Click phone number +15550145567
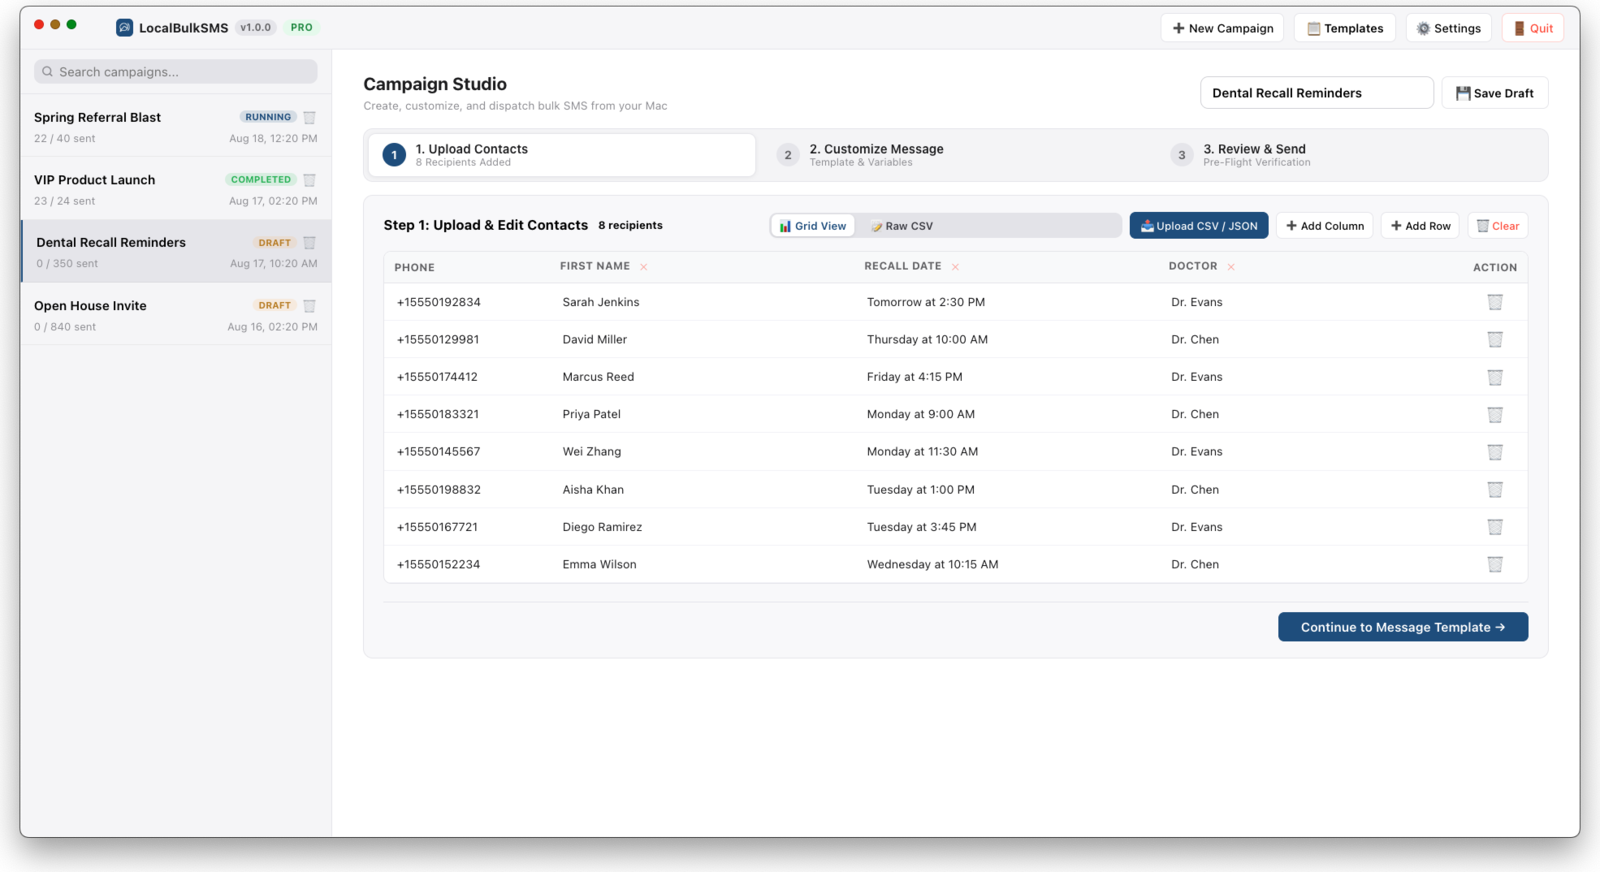Viewport: 1600px width, 872px height. click(439, 452)
